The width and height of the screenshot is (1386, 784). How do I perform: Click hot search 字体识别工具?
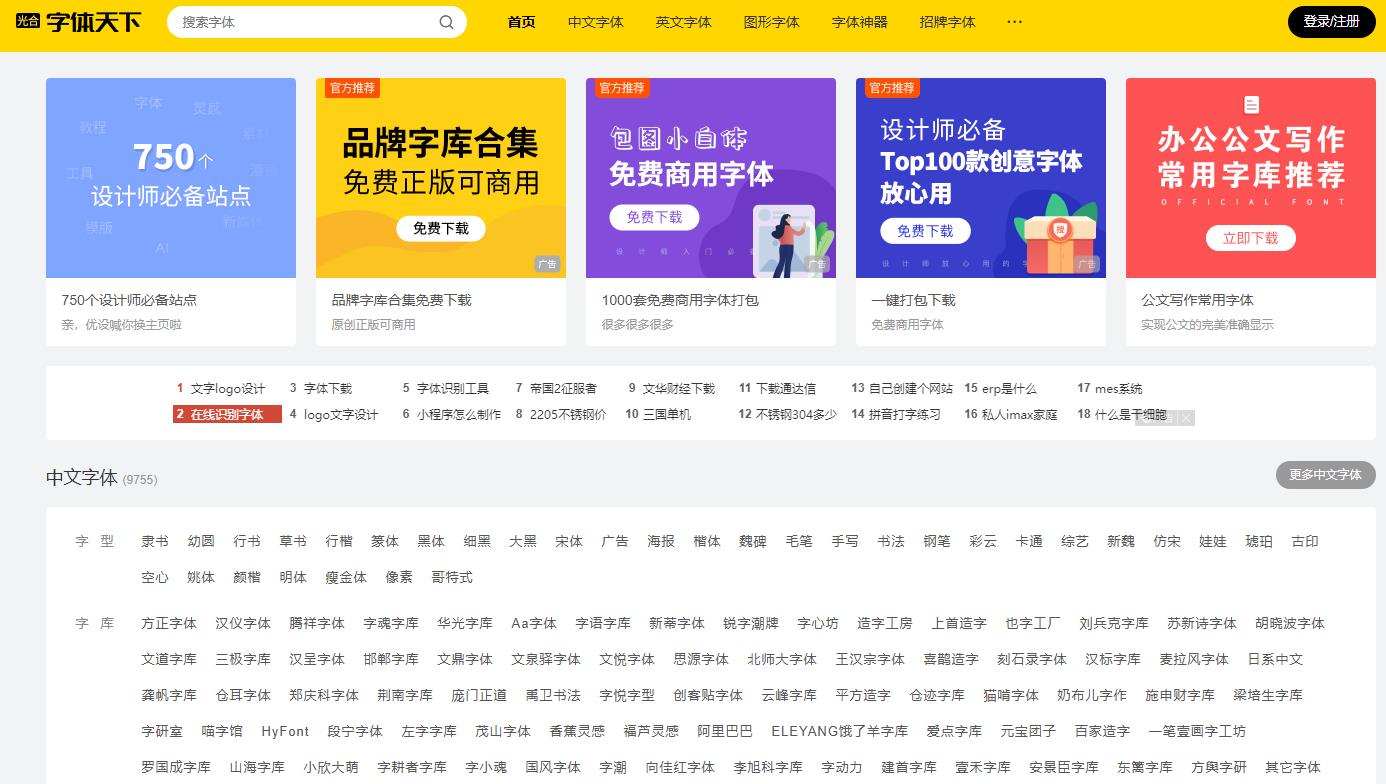453,388
